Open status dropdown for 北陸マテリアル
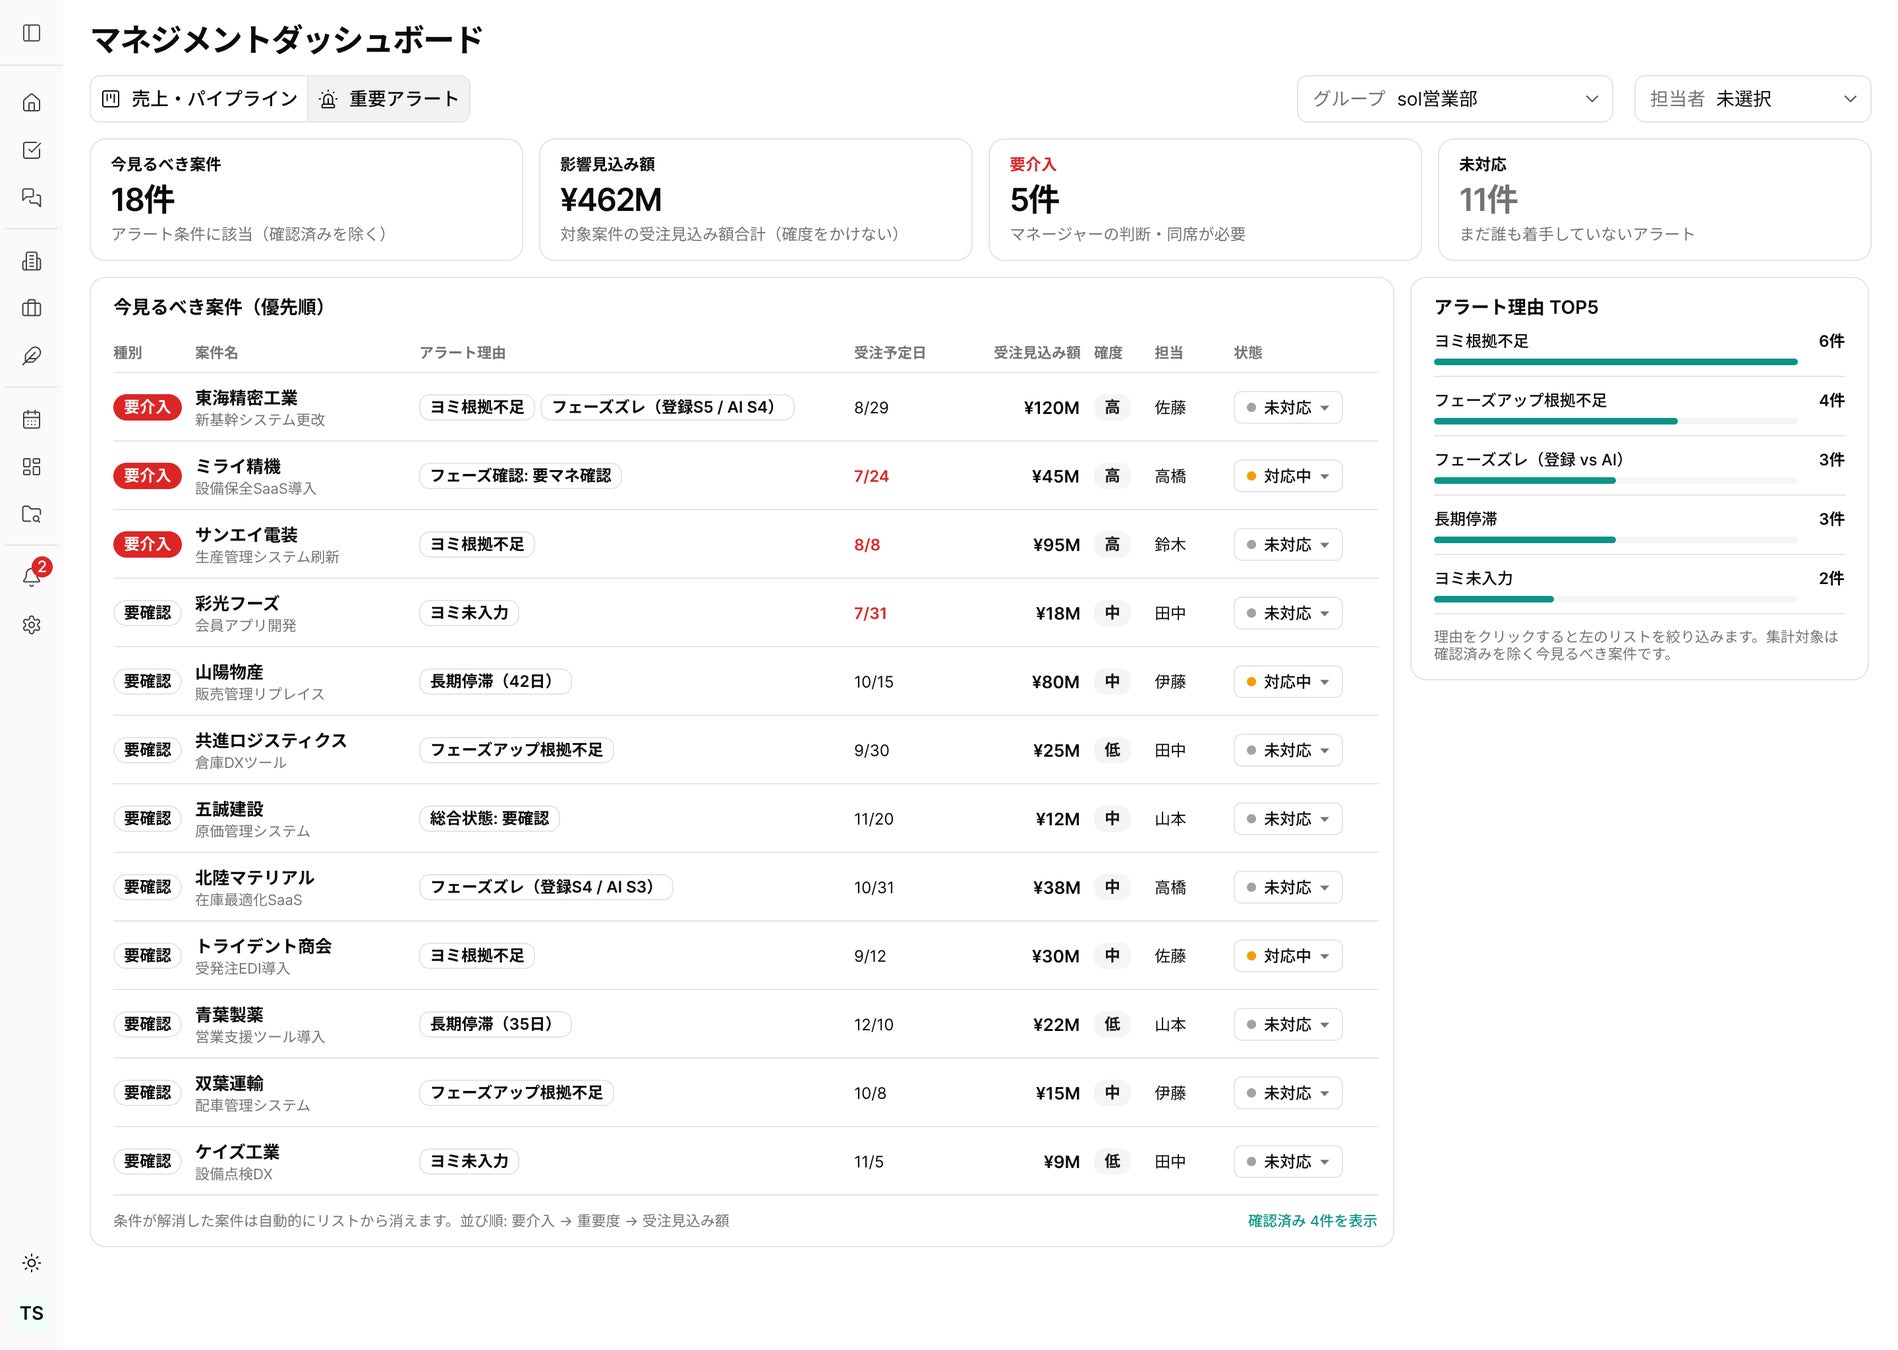Screen dimensions: 1898x1350 click(1288, 887)
